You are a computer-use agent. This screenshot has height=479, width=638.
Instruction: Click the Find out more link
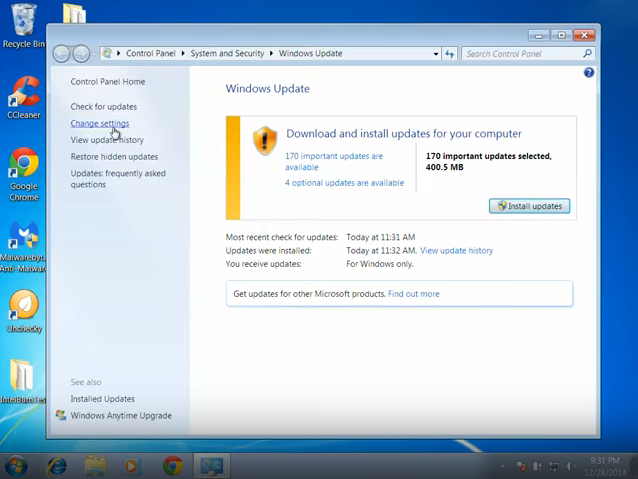[413, 294]
